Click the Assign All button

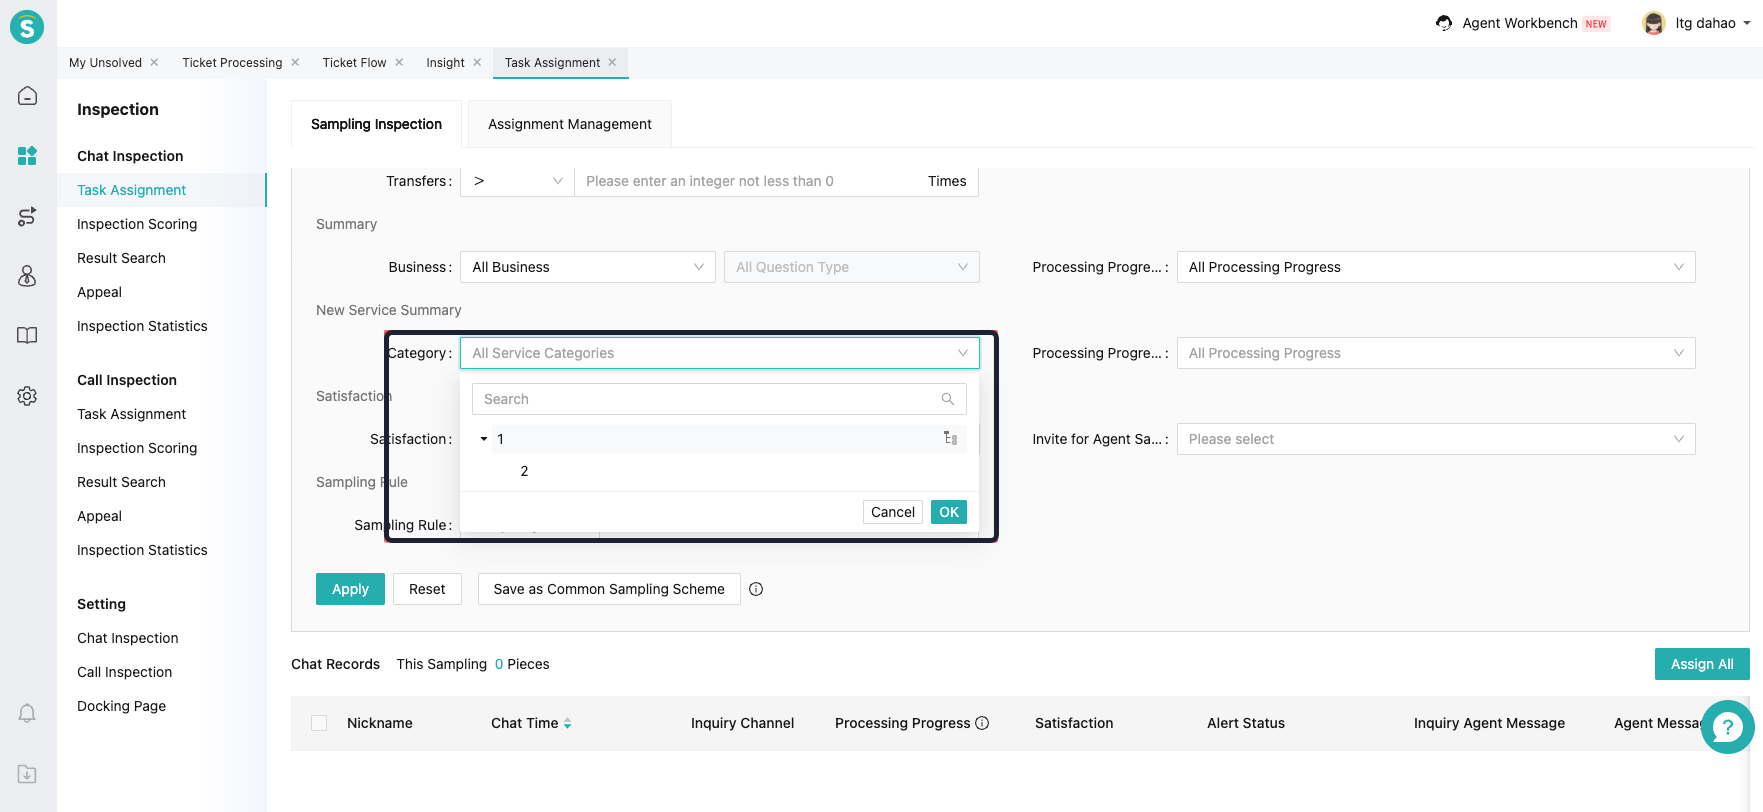coord(1701,664)
